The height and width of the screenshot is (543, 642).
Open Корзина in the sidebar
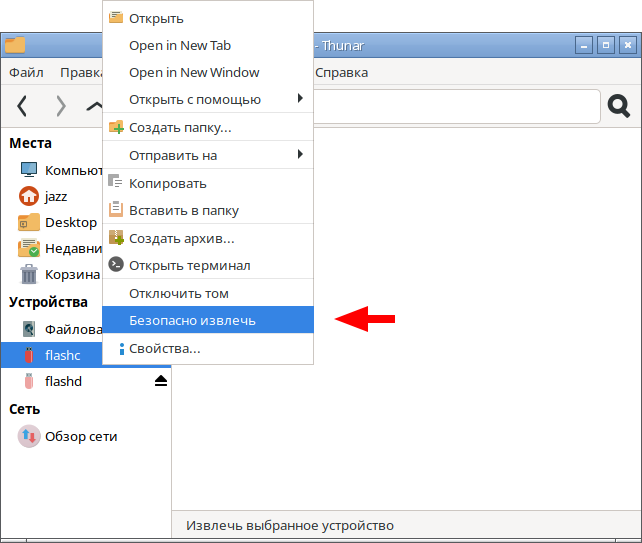point(52,274)
